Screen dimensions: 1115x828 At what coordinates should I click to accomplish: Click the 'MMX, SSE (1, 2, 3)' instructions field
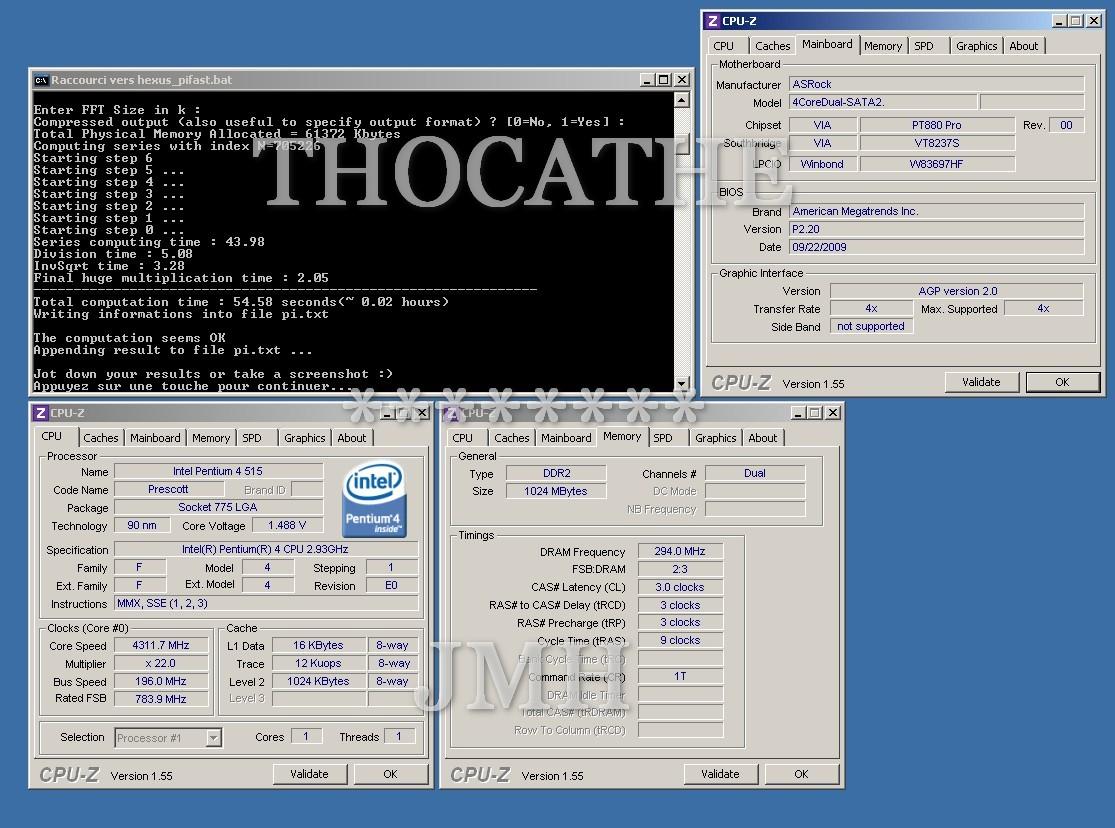267,603
